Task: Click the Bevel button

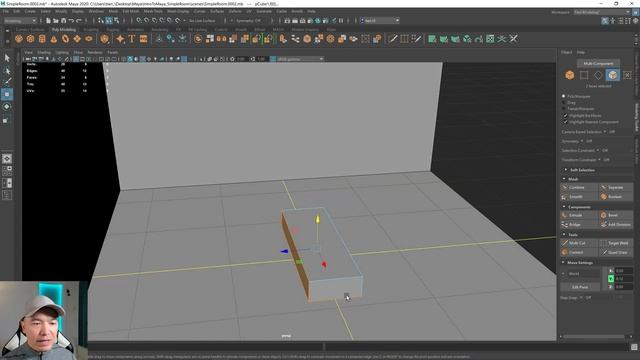Action: coord(616,215)
